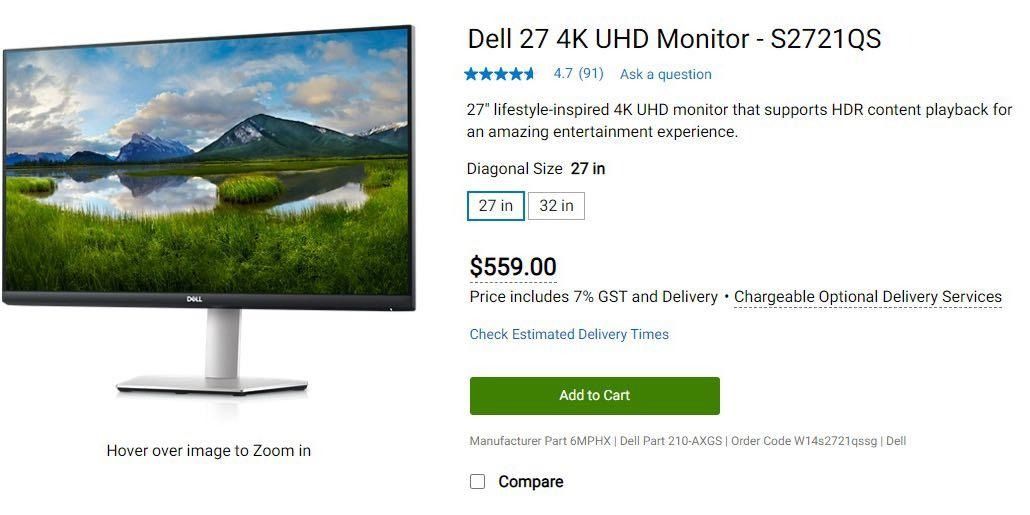
Task: Click the Compare label text
Action: [x=531, y=481]
